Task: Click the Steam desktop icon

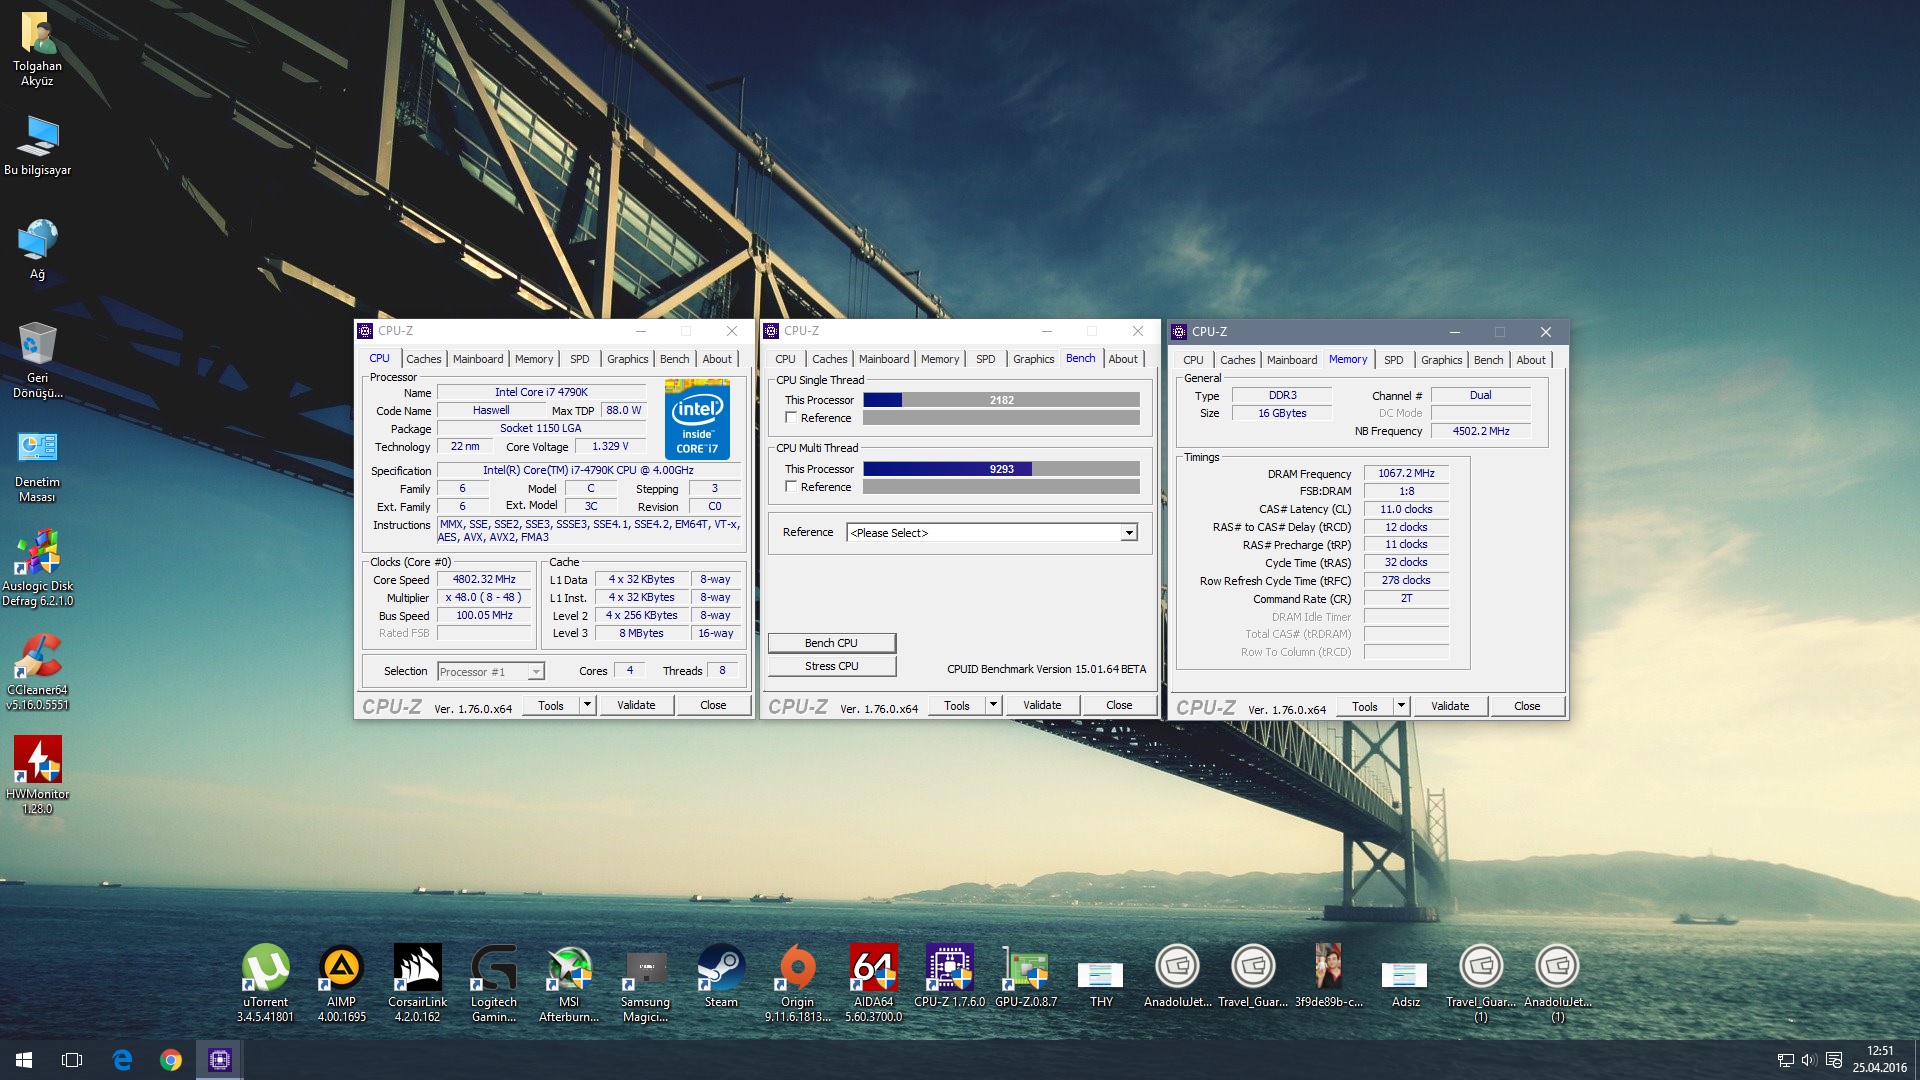Action: click(x=721, y=968)
